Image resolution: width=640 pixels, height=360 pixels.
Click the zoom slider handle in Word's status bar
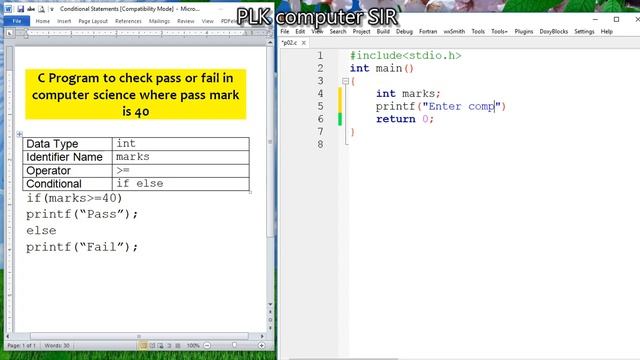point(234,345)
